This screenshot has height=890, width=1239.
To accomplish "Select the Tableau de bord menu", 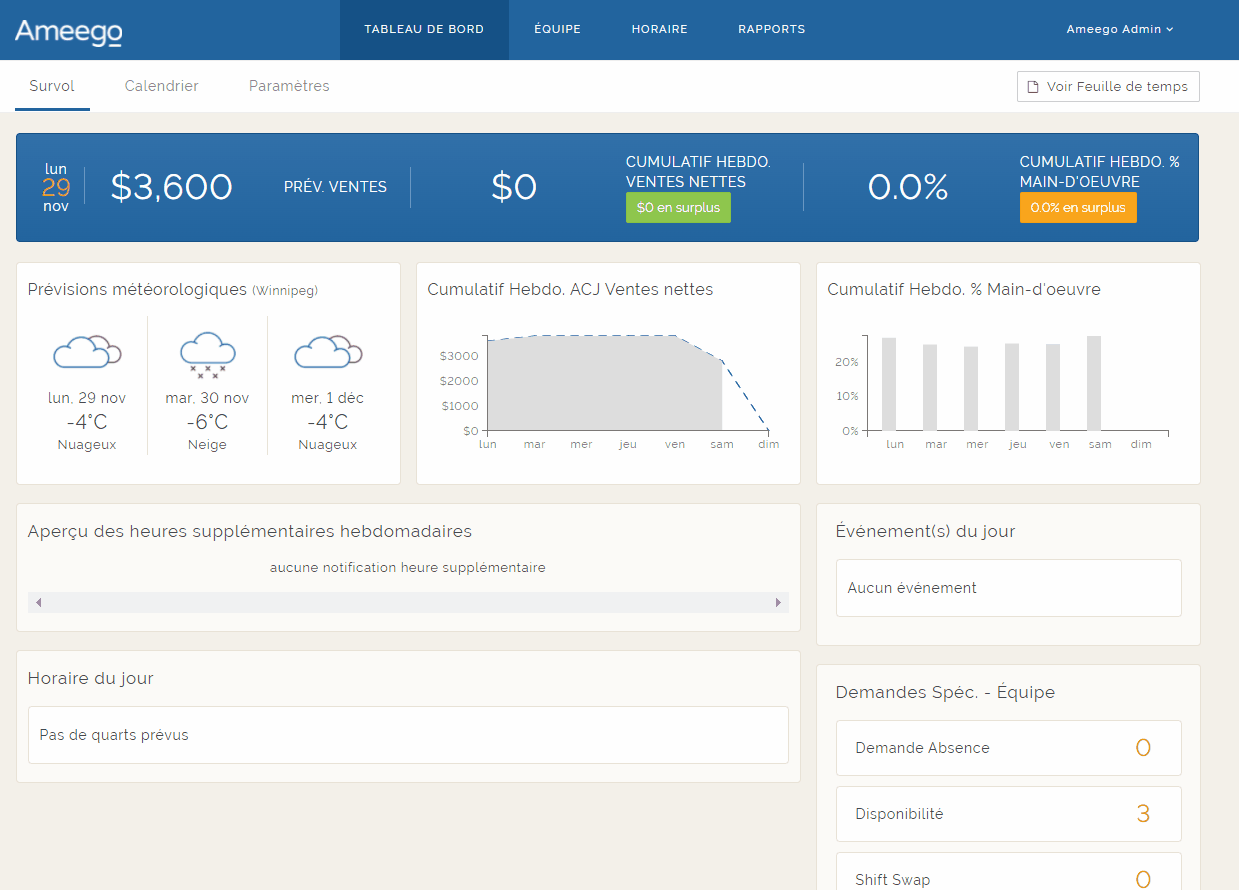I will click(x=424, y=29).
